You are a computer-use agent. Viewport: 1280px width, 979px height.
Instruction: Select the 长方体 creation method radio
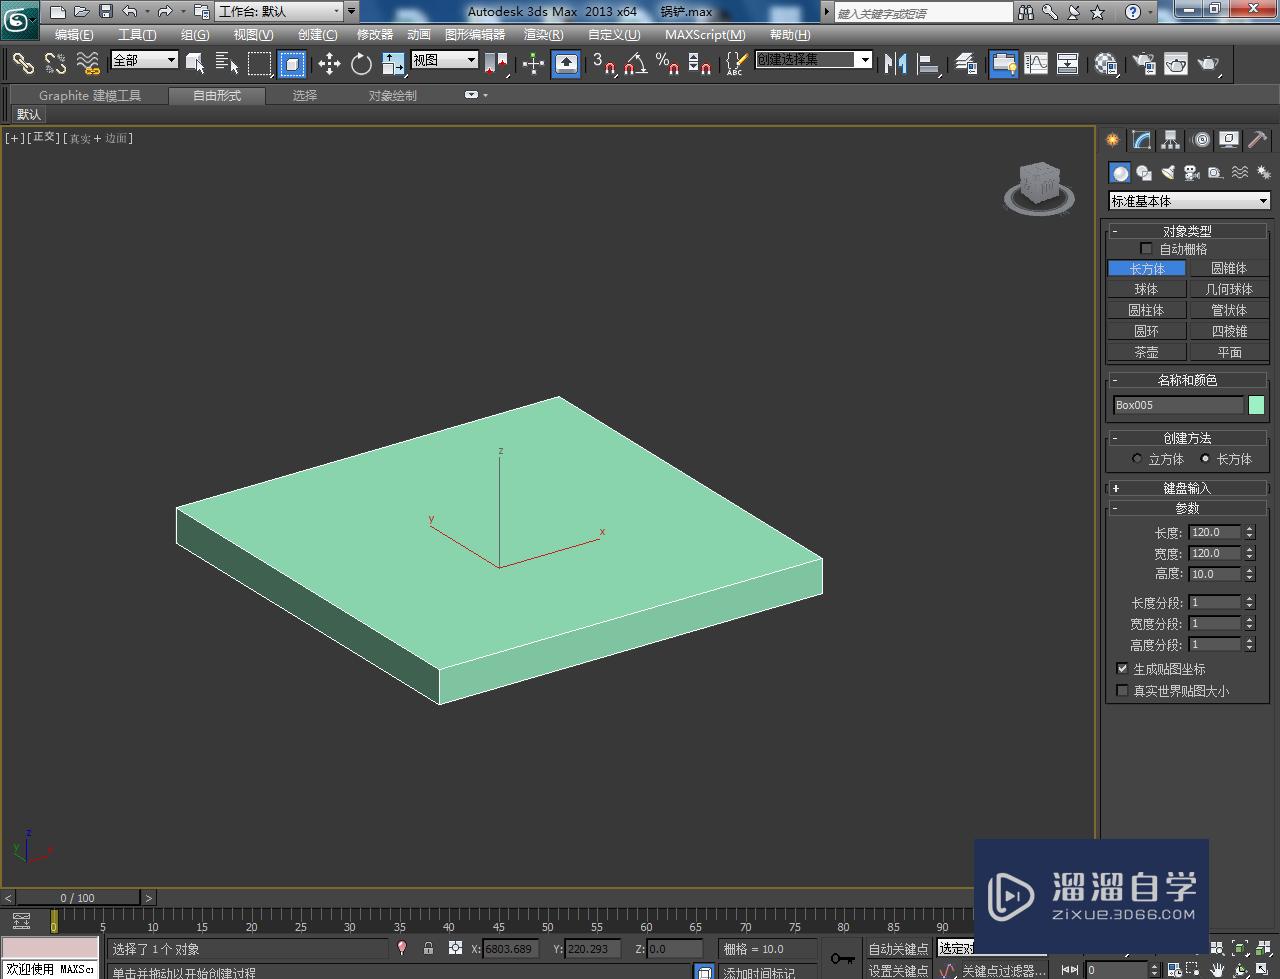[1205, 459]
